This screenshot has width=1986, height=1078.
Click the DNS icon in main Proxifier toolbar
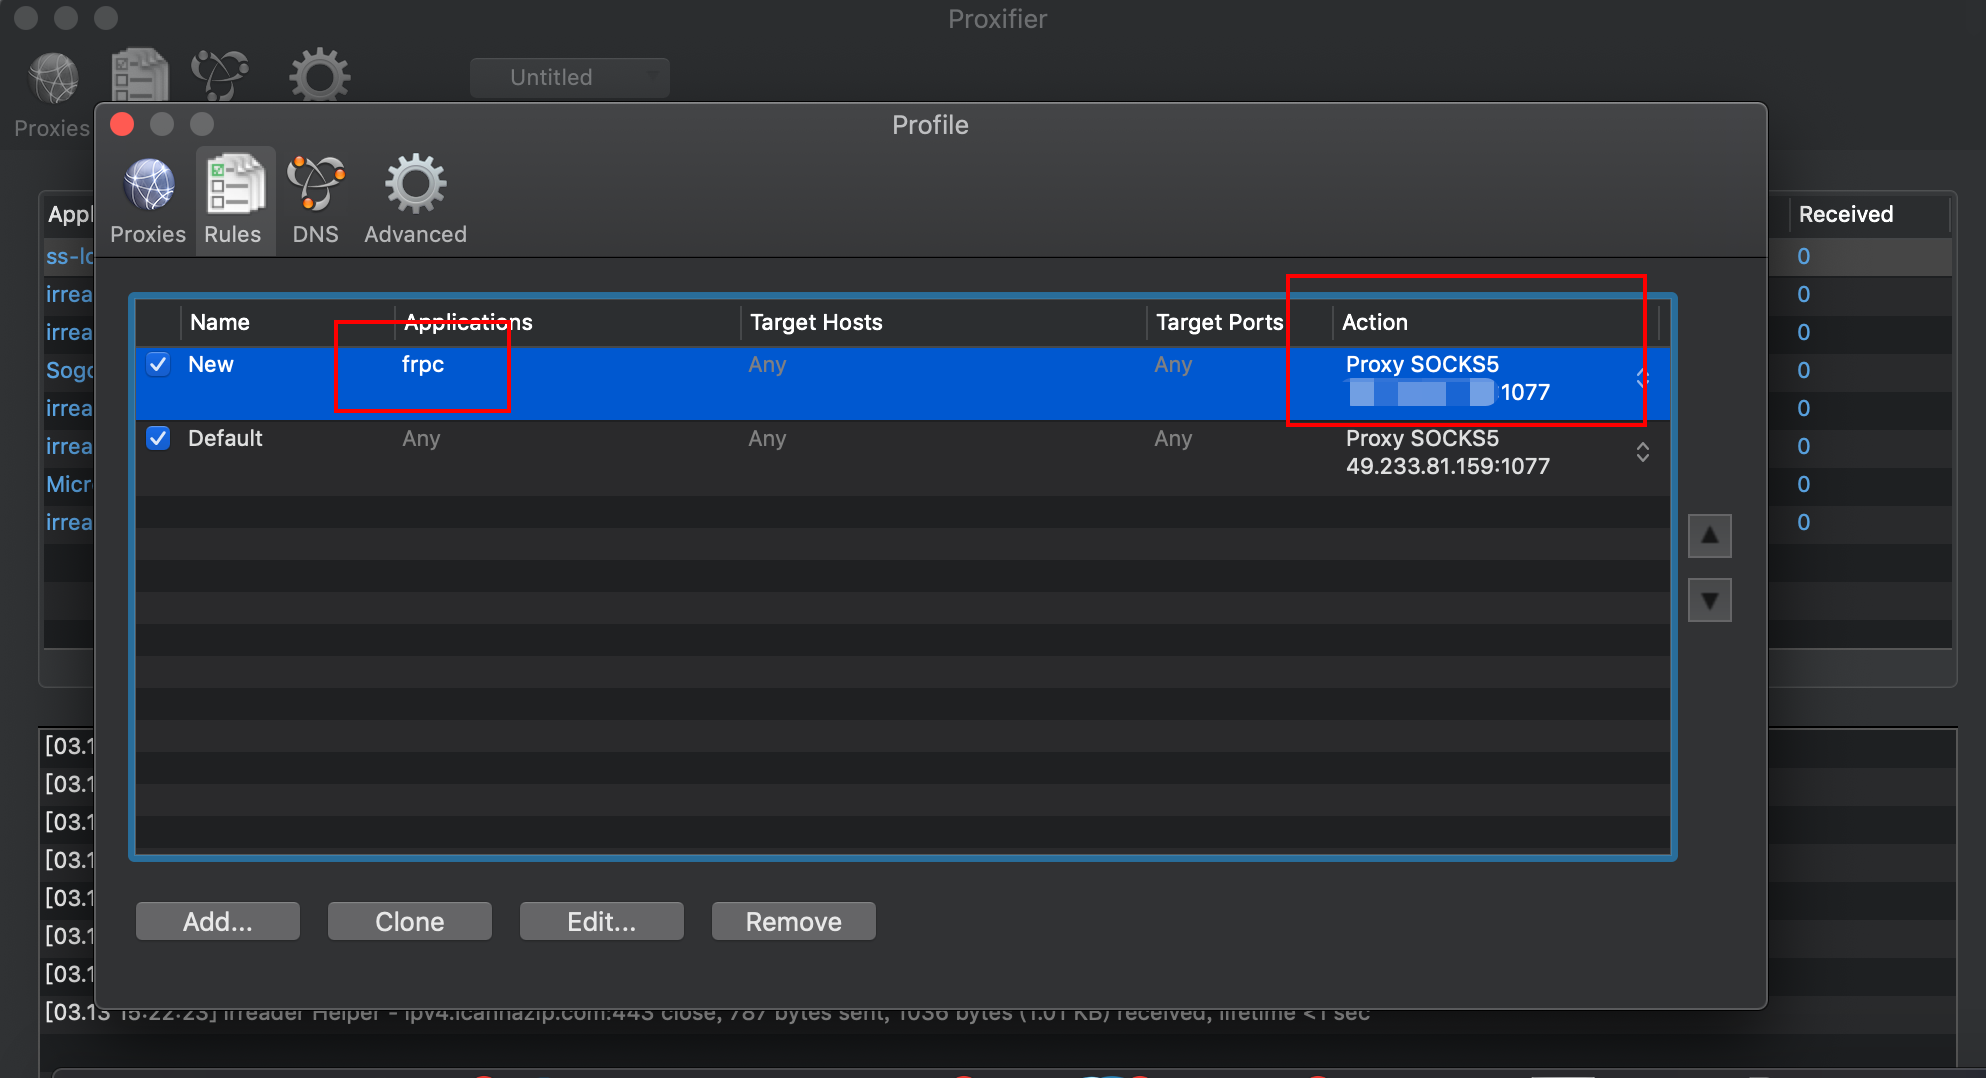click(x=220, y=75)
